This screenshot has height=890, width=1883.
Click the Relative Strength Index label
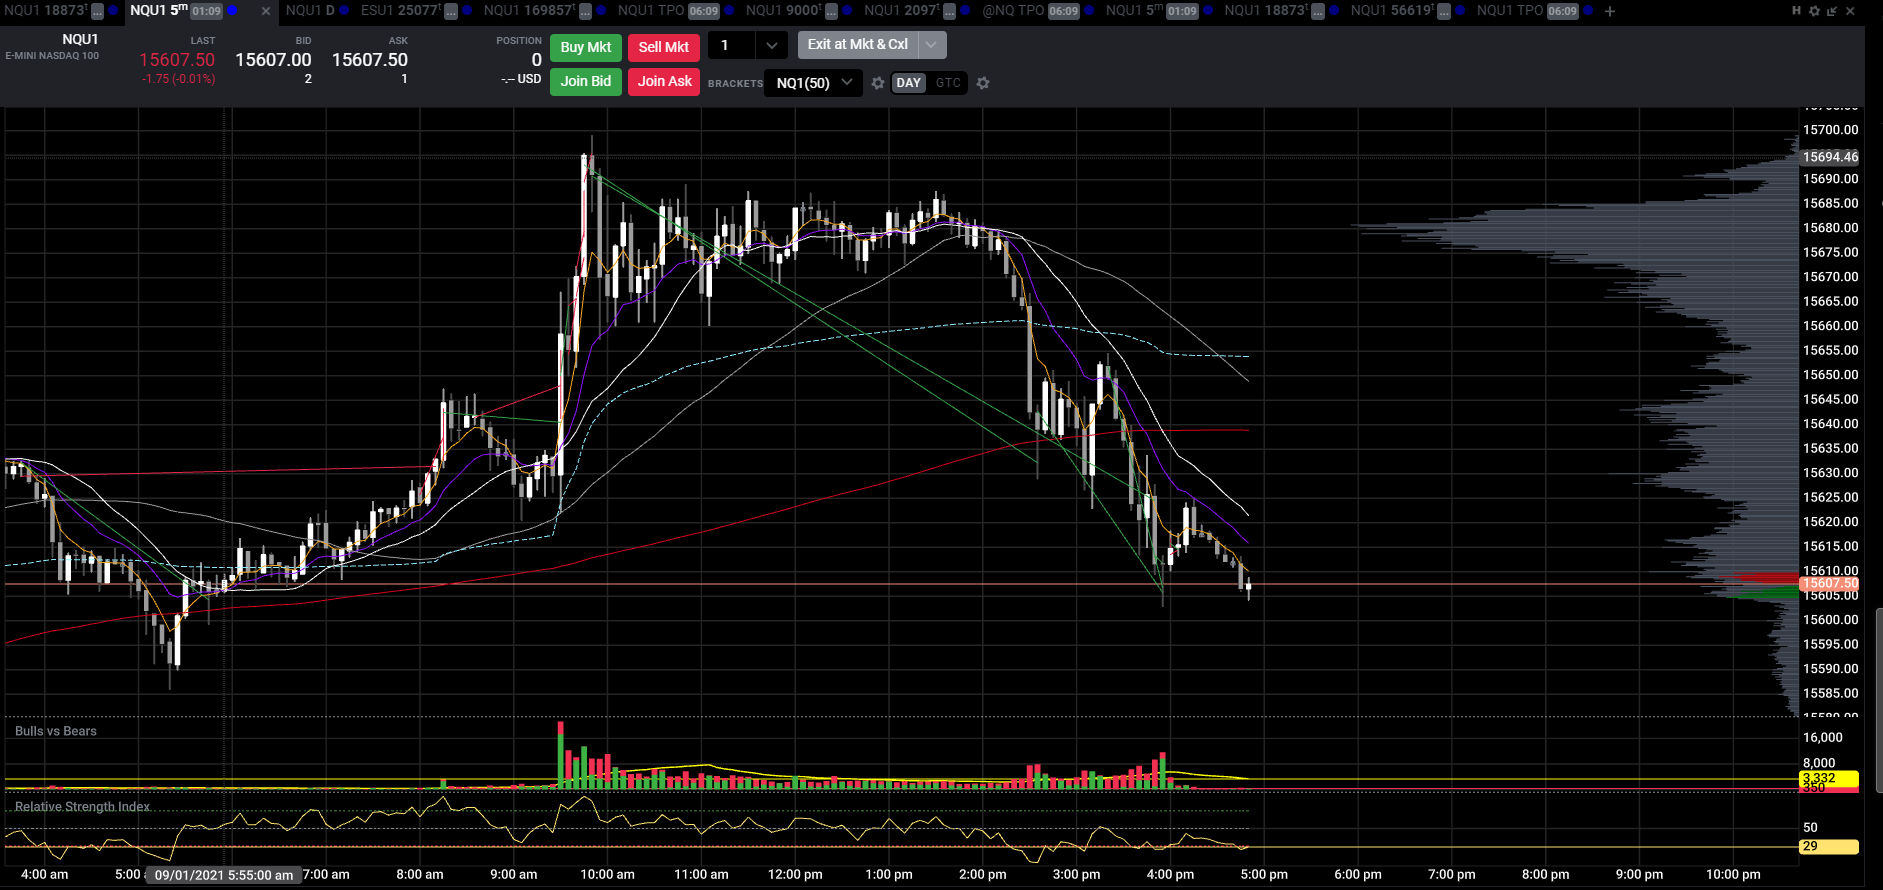coord(82,807)
